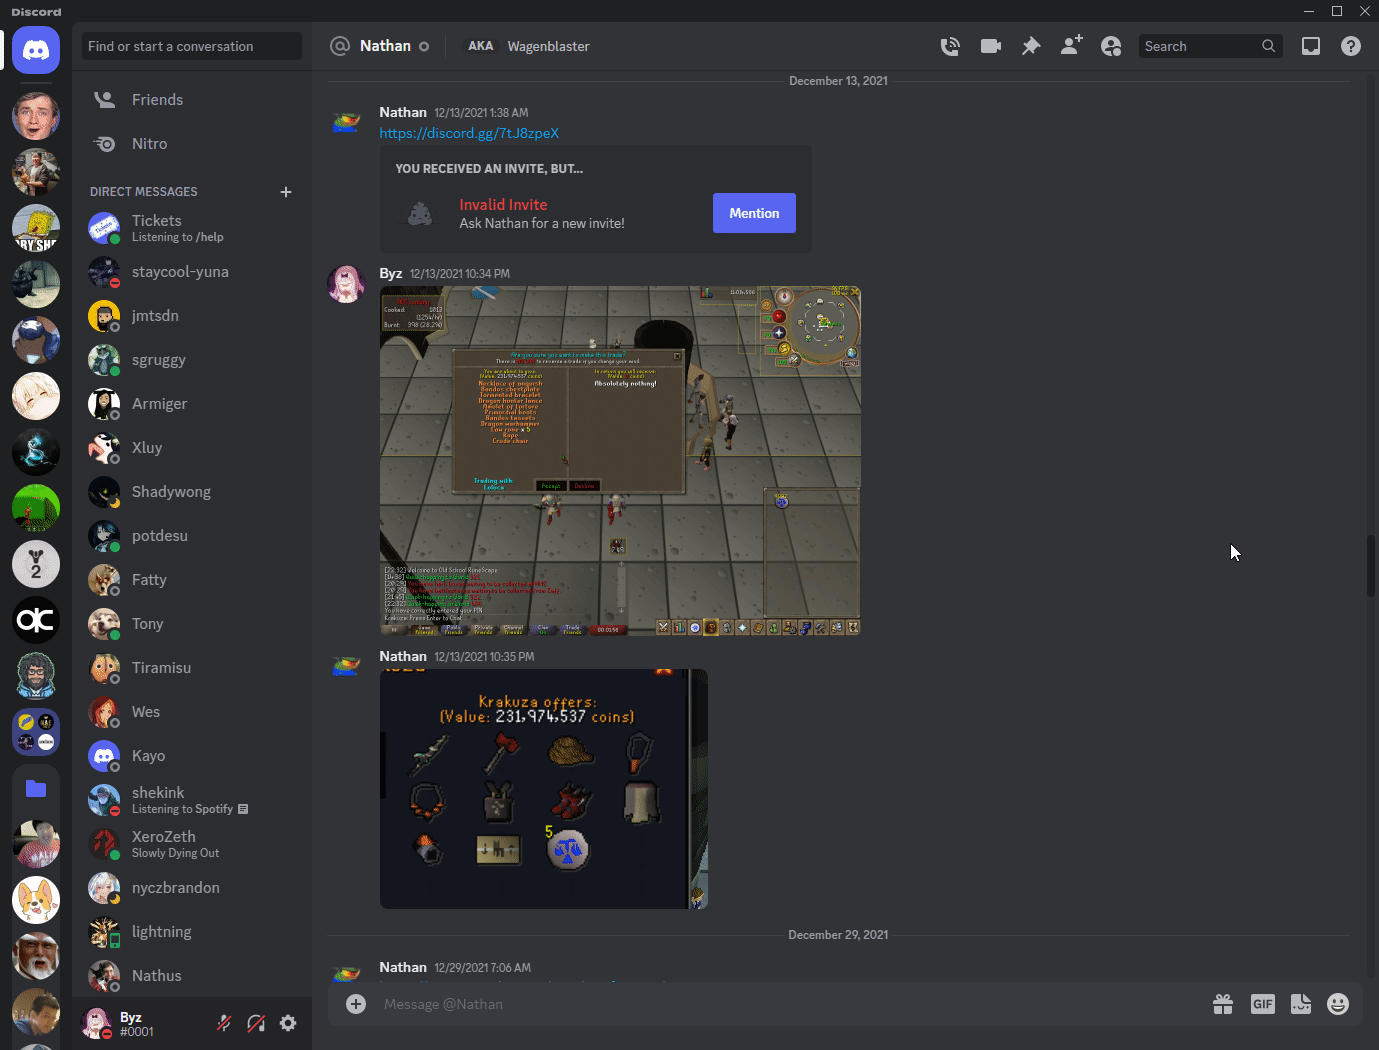Open DM with nyczbrandon

click(192, 888)
